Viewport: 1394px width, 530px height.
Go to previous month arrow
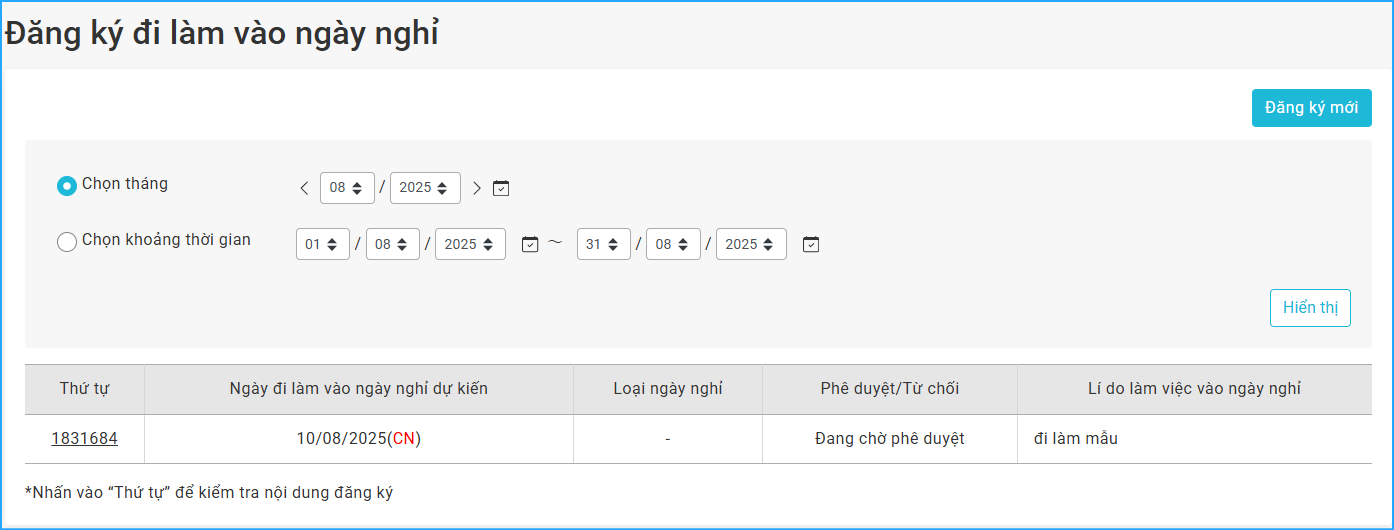[x=305, y=188]
